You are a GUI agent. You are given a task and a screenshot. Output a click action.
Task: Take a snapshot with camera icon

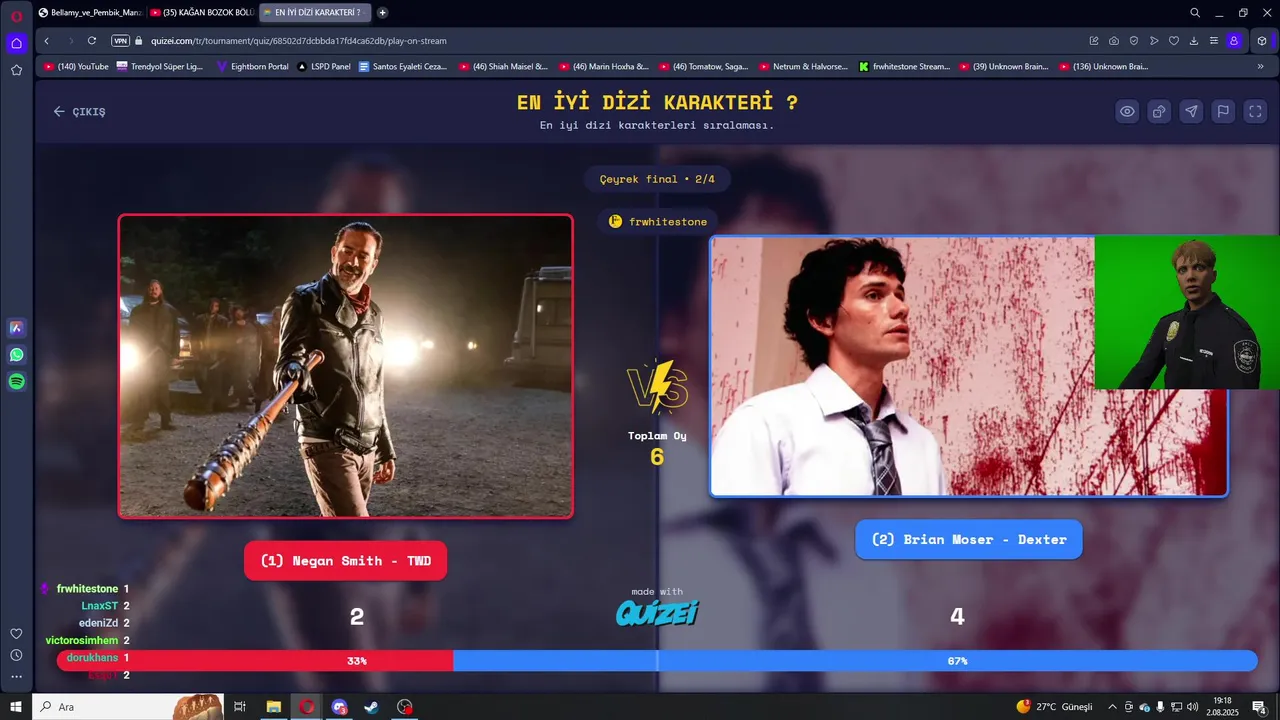click(1114, 41)
